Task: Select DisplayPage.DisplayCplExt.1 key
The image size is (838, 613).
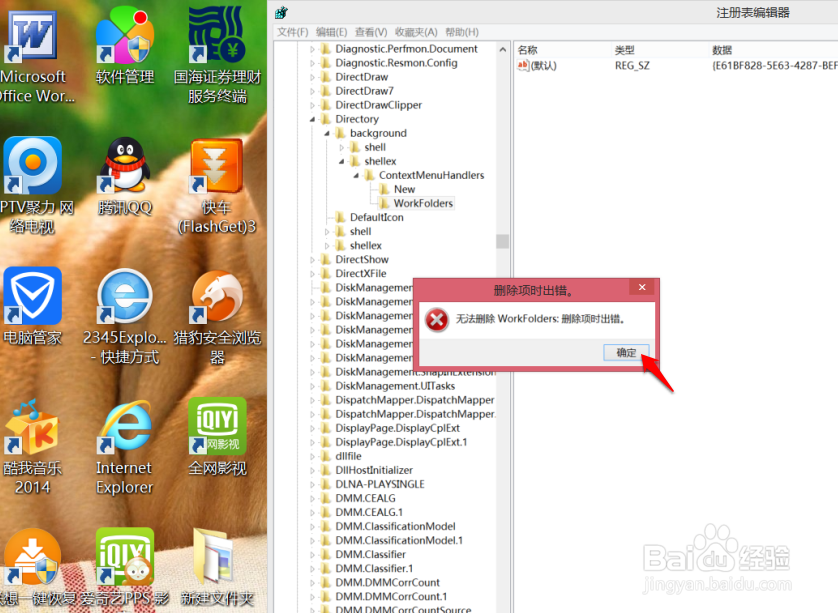Action: [x=401, y=442]
